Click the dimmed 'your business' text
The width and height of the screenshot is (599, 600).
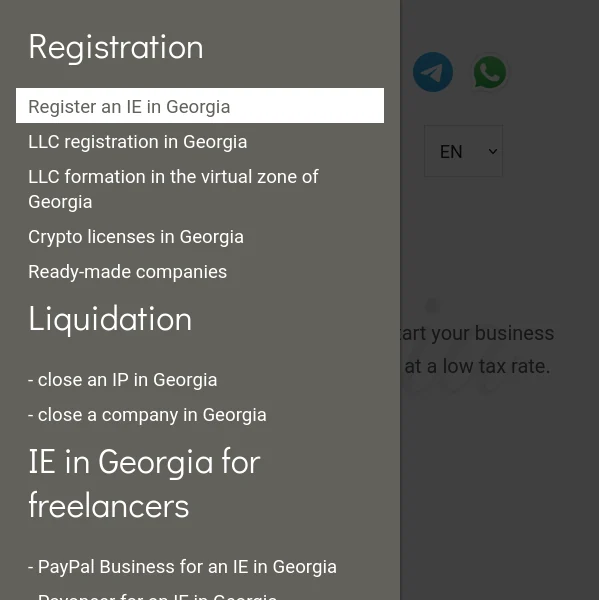click(x=493, y=334)
